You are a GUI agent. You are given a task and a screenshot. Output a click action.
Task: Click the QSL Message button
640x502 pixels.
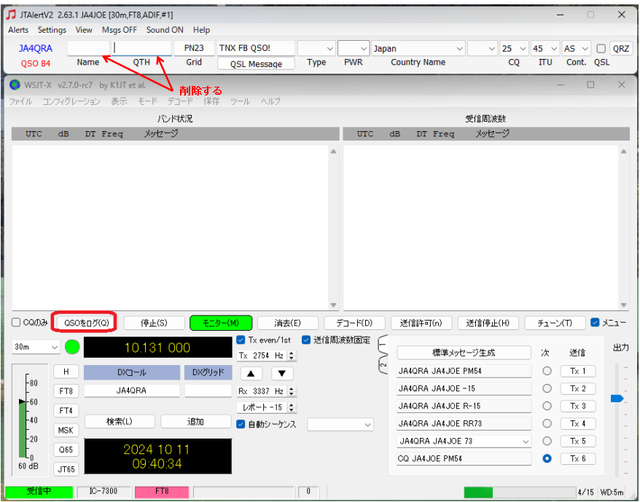pyautogui.click(x=256, y=64)
